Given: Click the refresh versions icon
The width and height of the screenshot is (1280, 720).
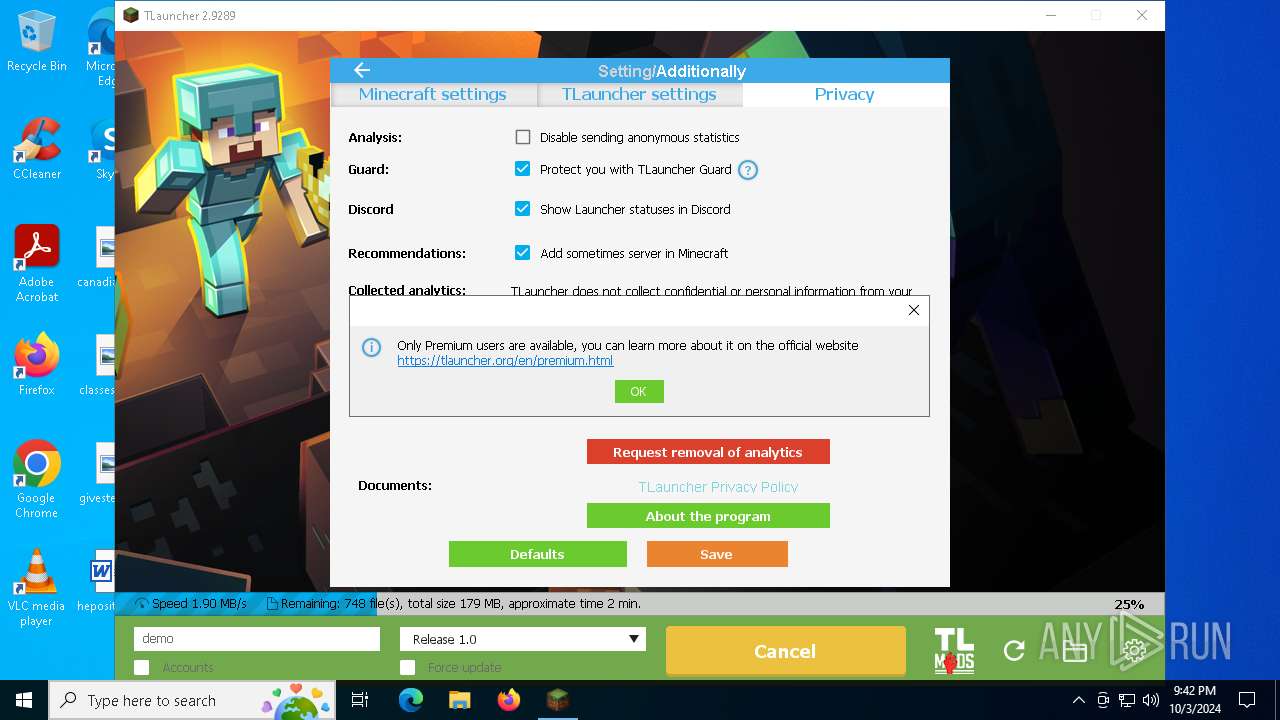Looking at the screenshot, I should pos(1014,651).
